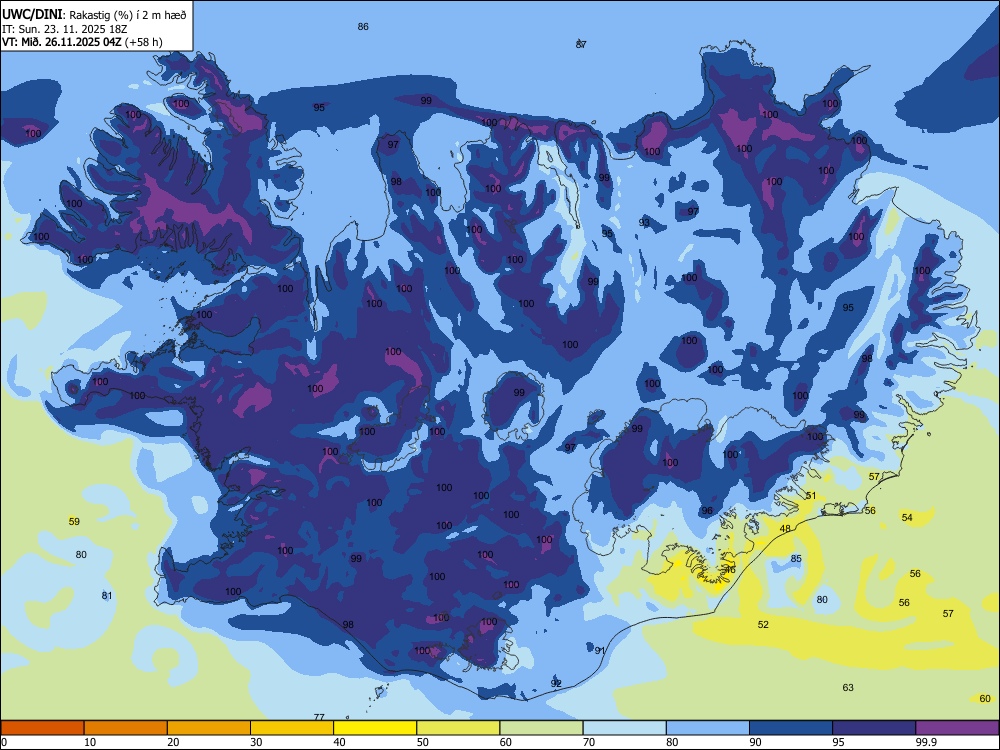Click the '86' humidity value over the northern sea
Viewport: 1000px width, 750px height.
[x=363, y=27]
